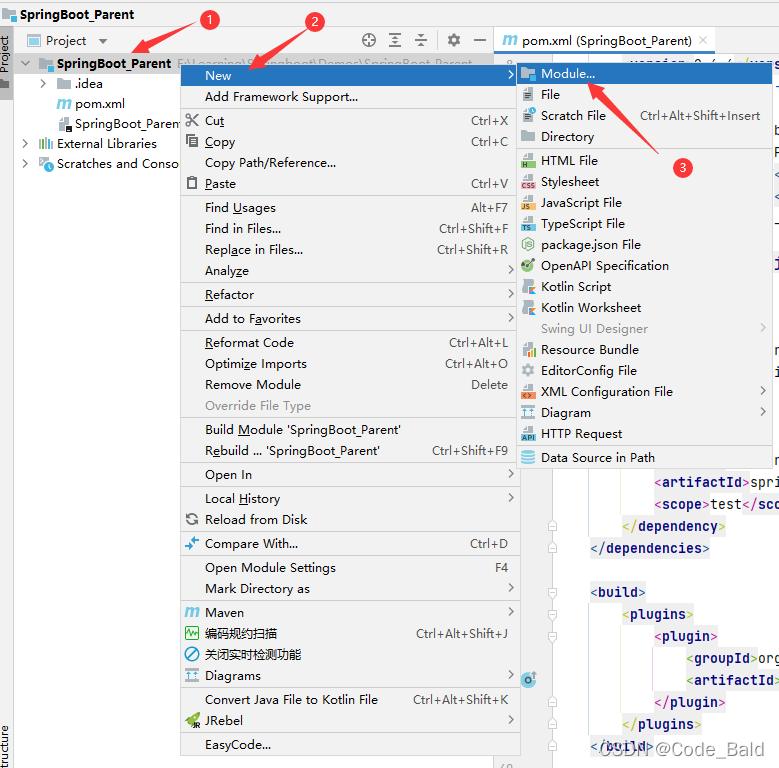Click the Data Source in Path database icon
779x768 pixels.
click(x=528, y=458)
